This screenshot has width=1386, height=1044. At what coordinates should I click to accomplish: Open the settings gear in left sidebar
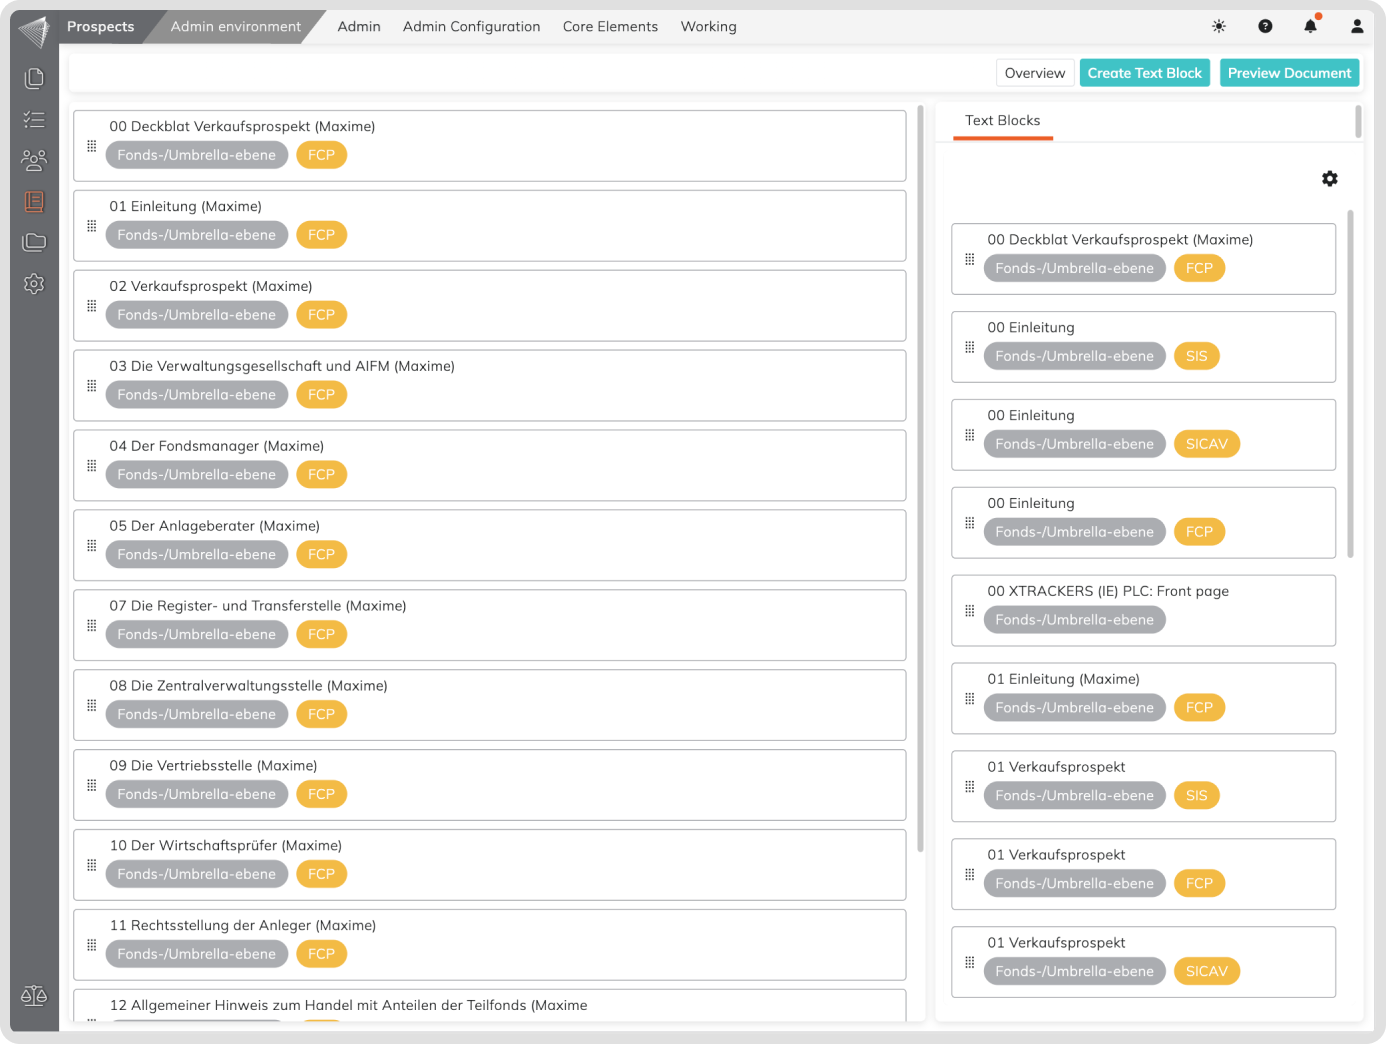[x=34, y=284]
